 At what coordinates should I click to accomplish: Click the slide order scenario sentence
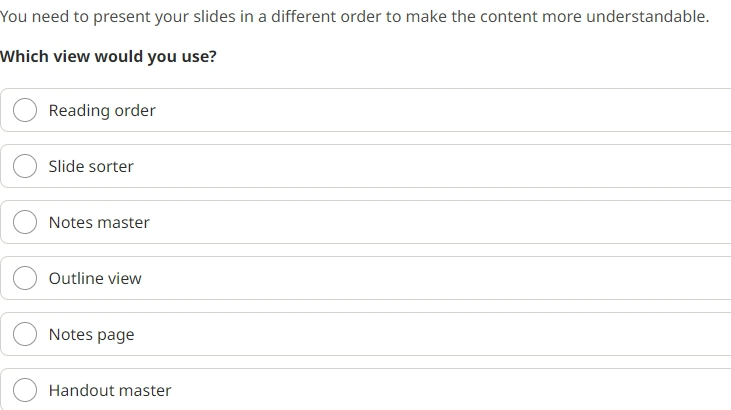[x=354, y=17]
